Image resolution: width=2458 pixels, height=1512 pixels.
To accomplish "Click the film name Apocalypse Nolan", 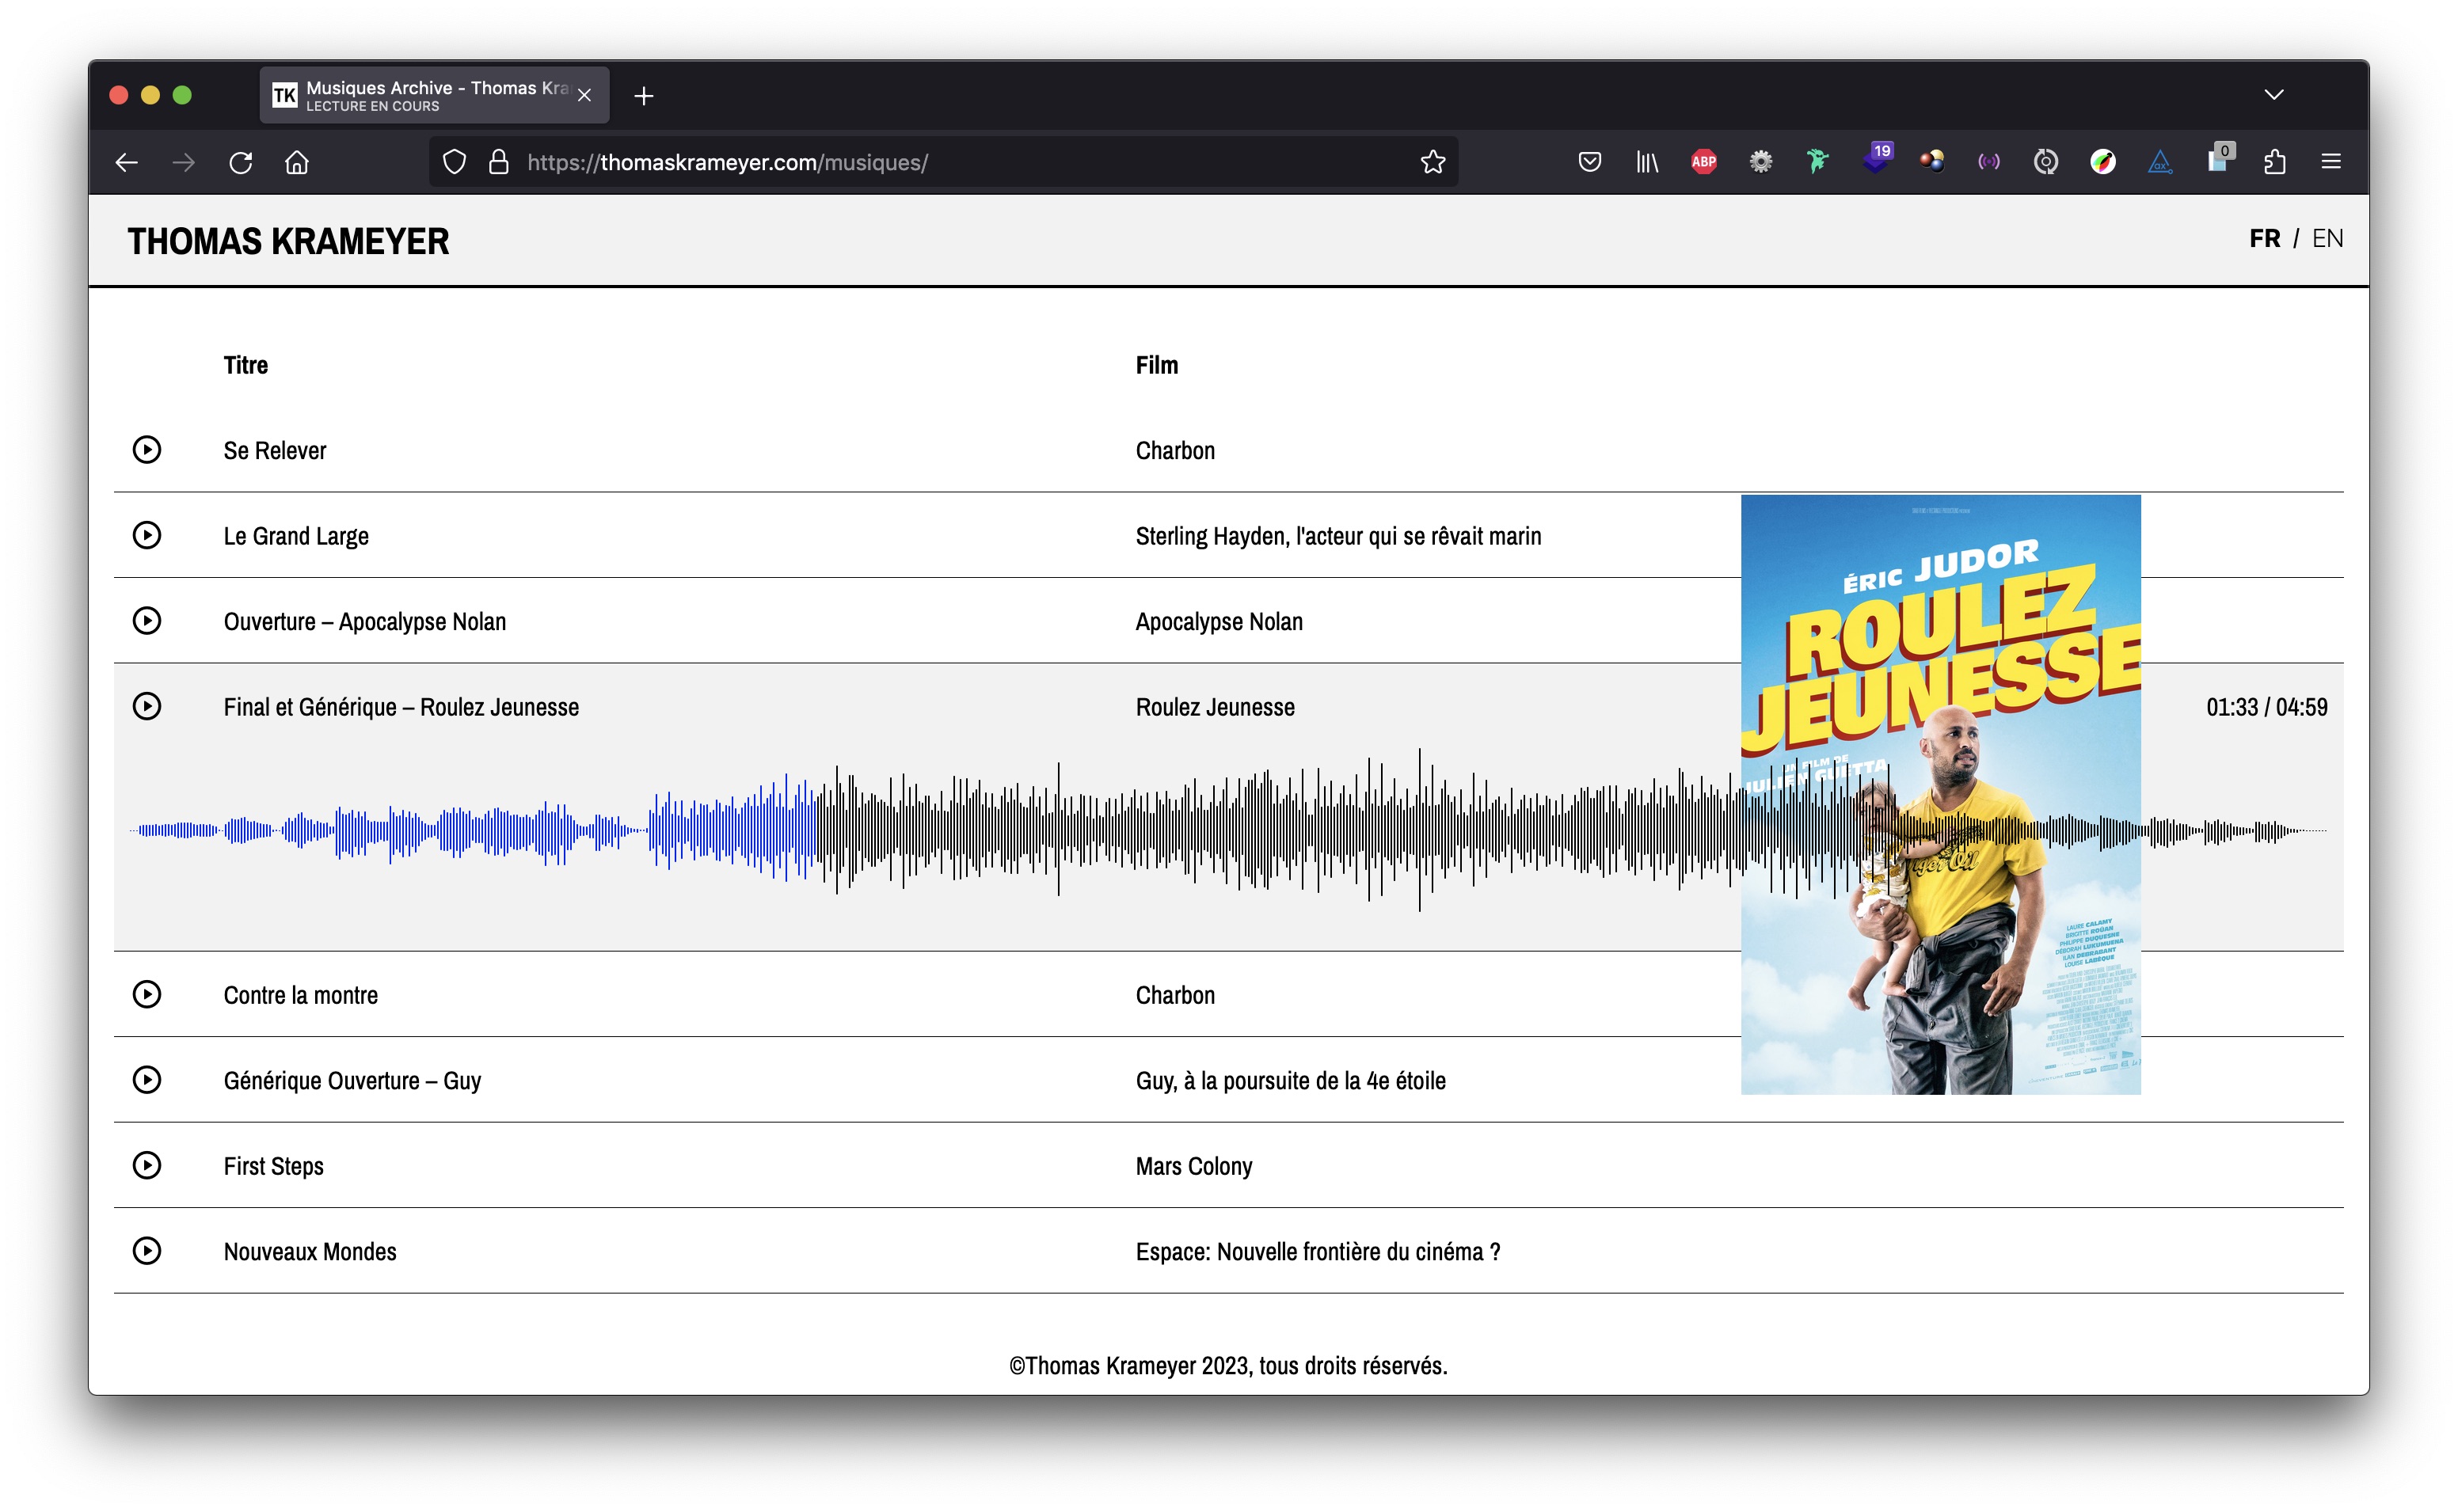I will (1219, 622).
